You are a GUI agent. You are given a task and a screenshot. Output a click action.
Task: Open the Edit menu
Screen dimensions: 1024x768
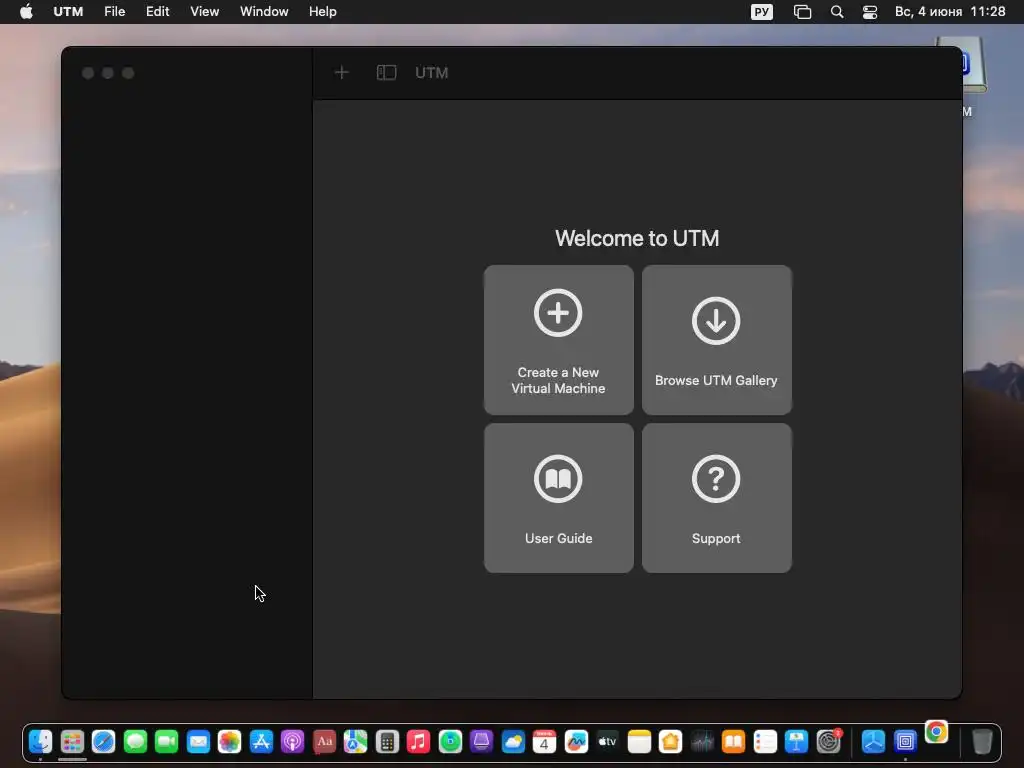[157, 12]
